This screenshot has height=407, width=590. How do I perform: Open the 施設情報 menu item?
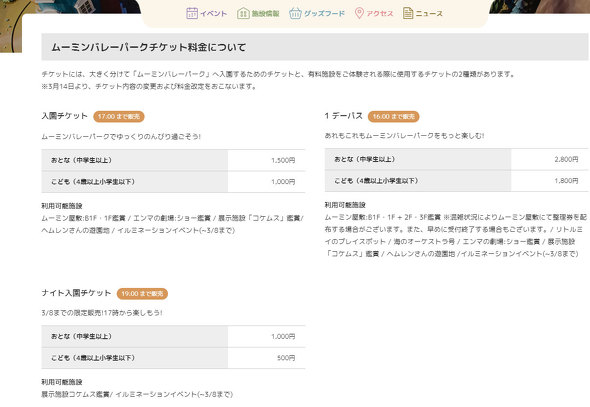265,14
